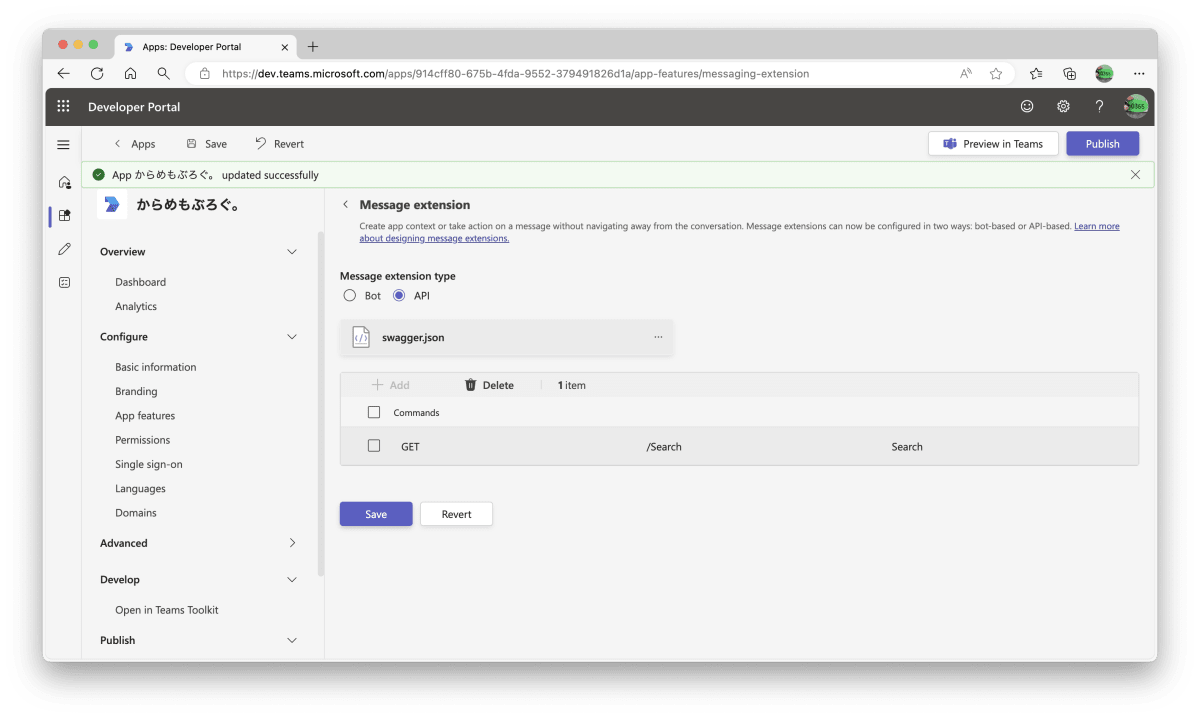Open in Teams Toolkit sidebar item
Image resolution: width=1200 pixels, height=718 pixels.
click(x=167, y=610)
